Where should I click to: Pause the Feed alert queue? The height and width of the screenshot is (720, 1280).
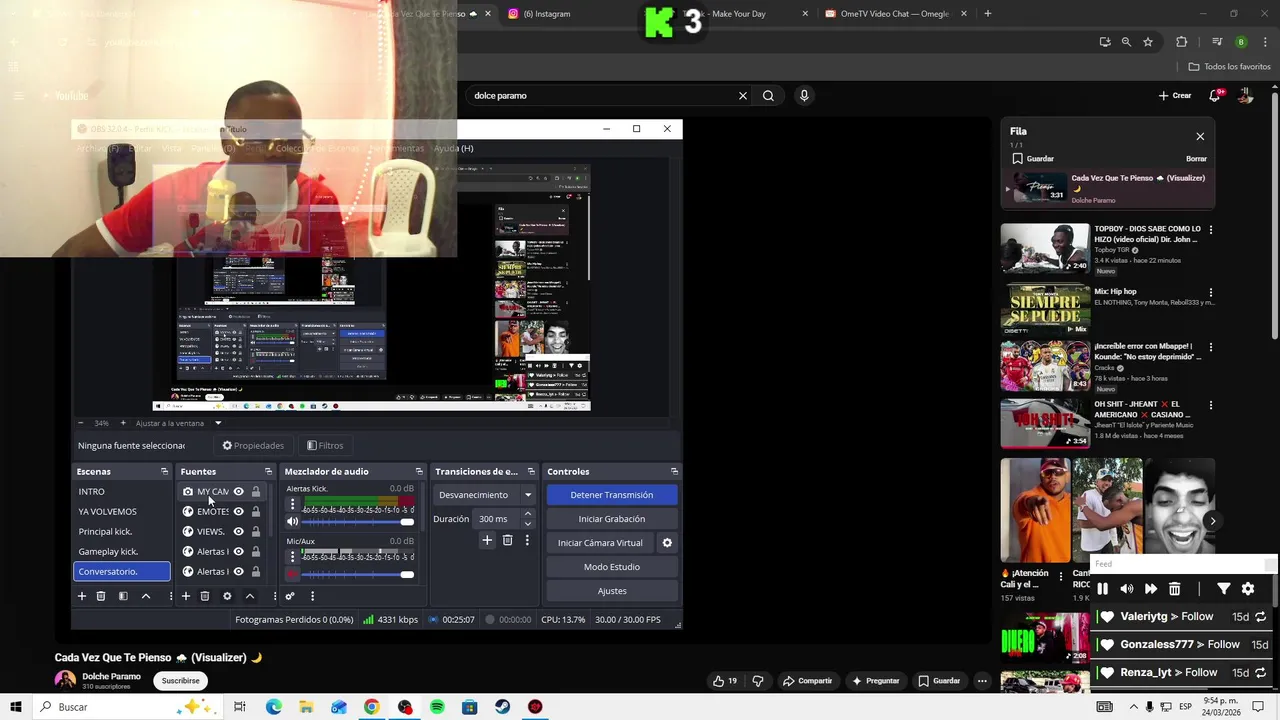tap(1102, 589)
